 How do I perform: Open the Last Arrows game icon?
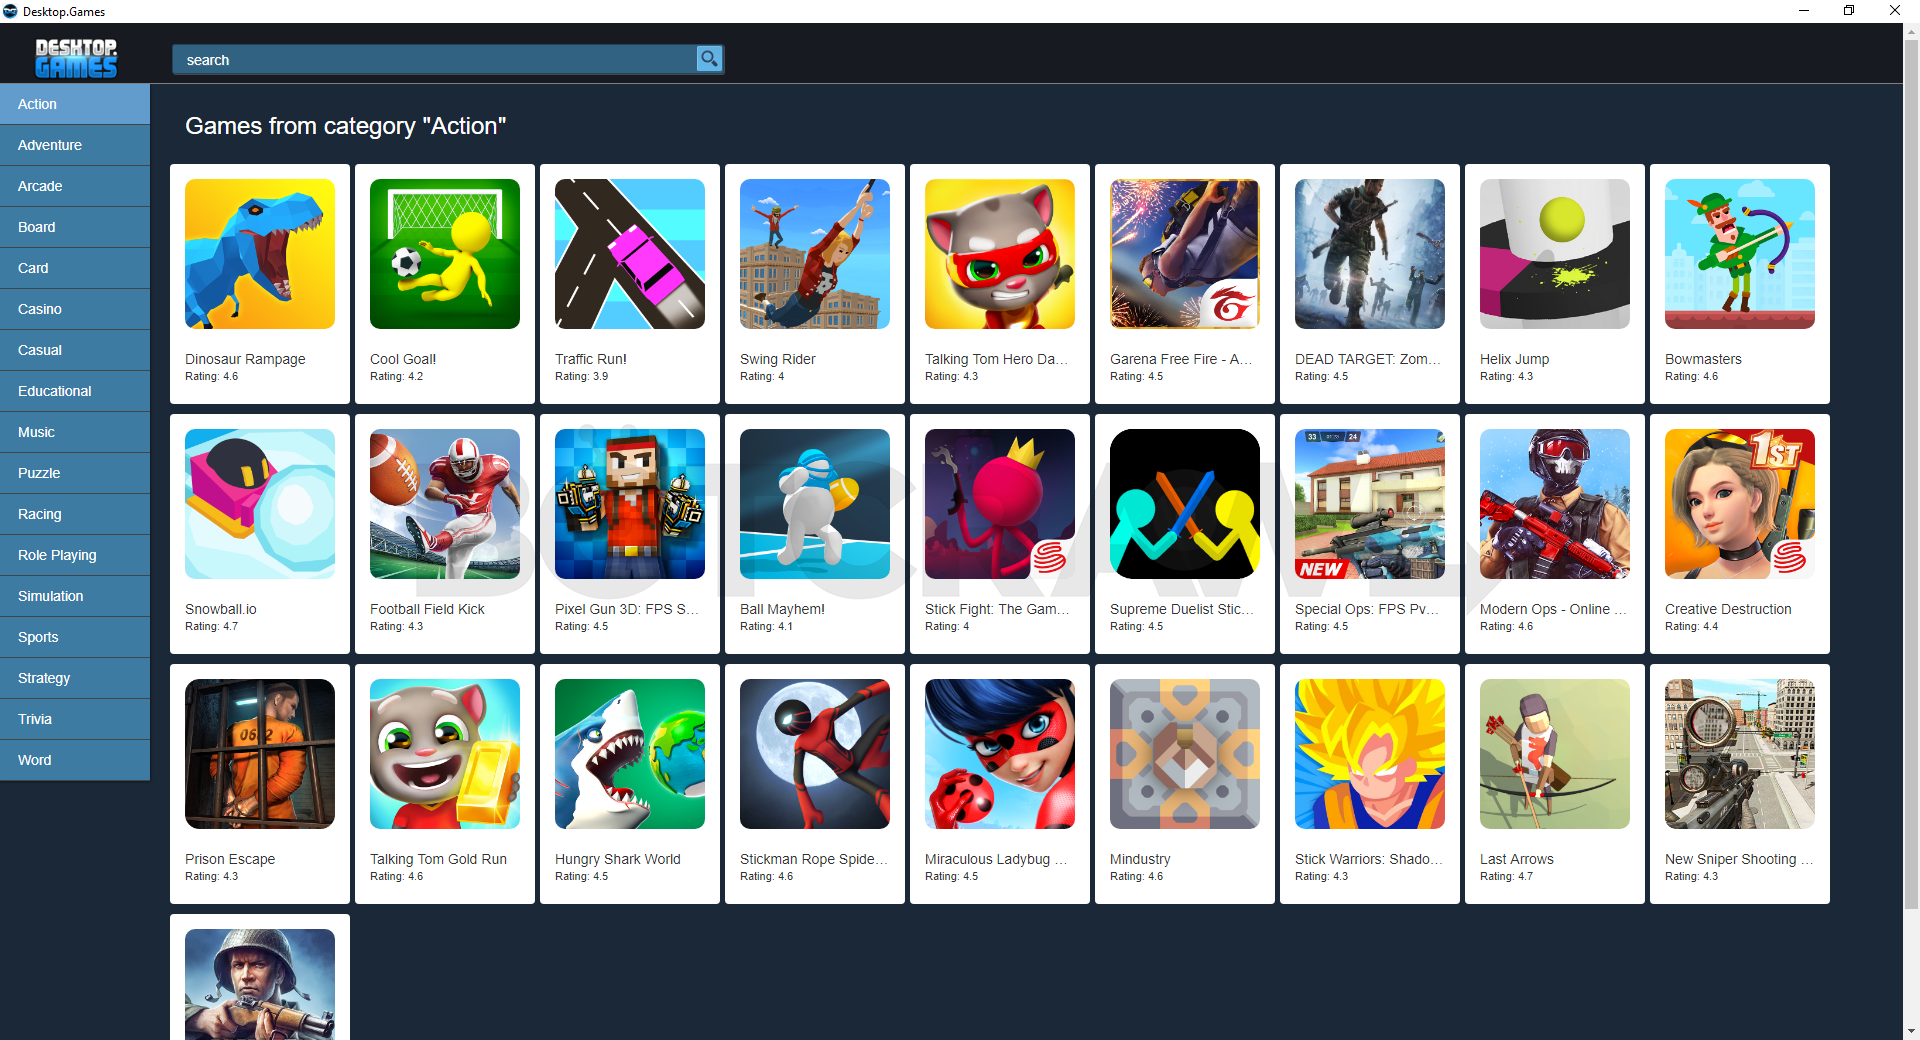point(1555,754)
